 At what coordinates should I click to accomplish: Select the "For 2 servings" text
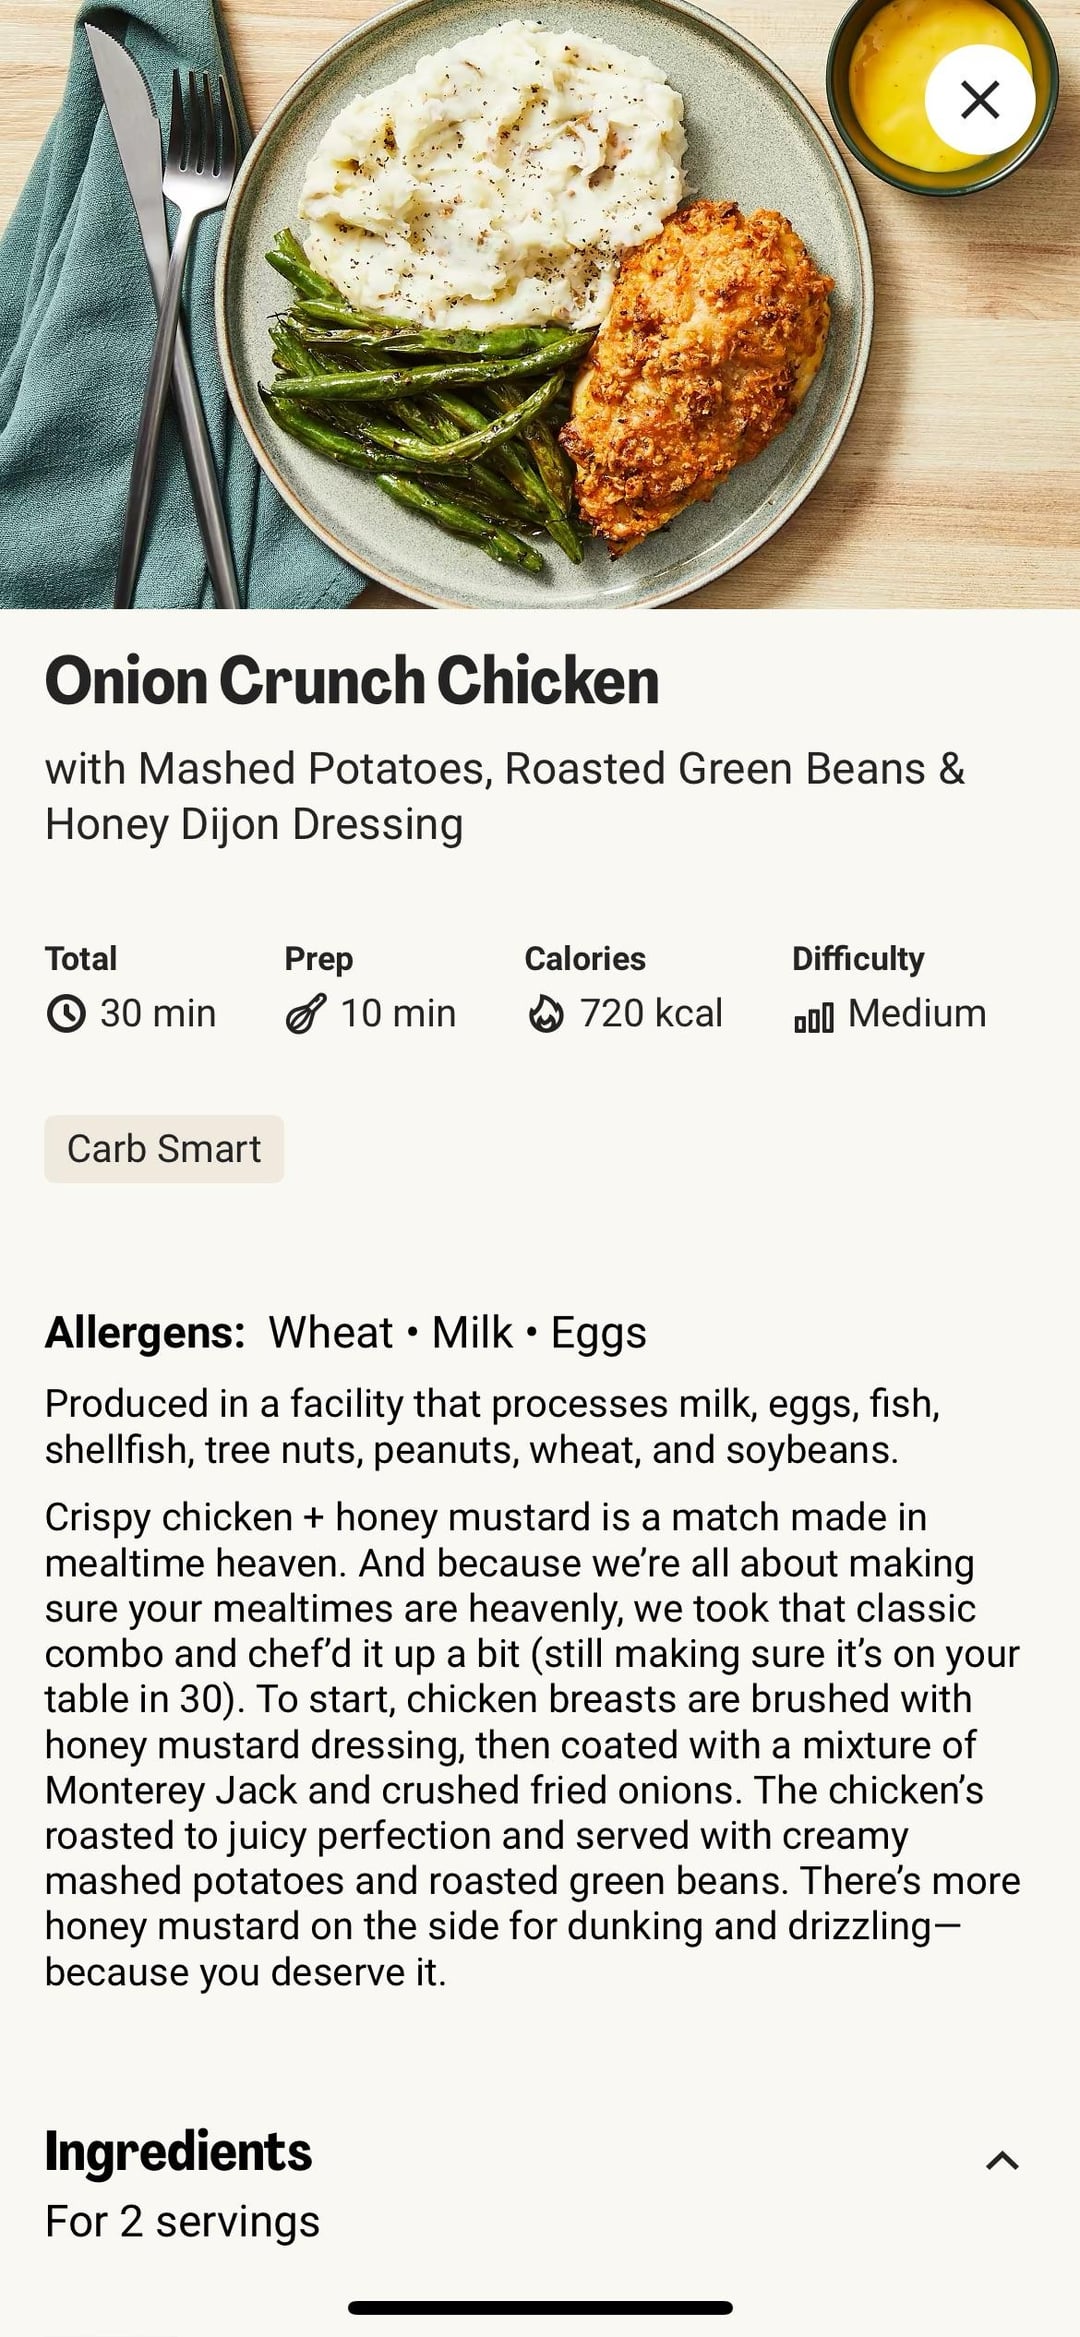(183, 2221)
